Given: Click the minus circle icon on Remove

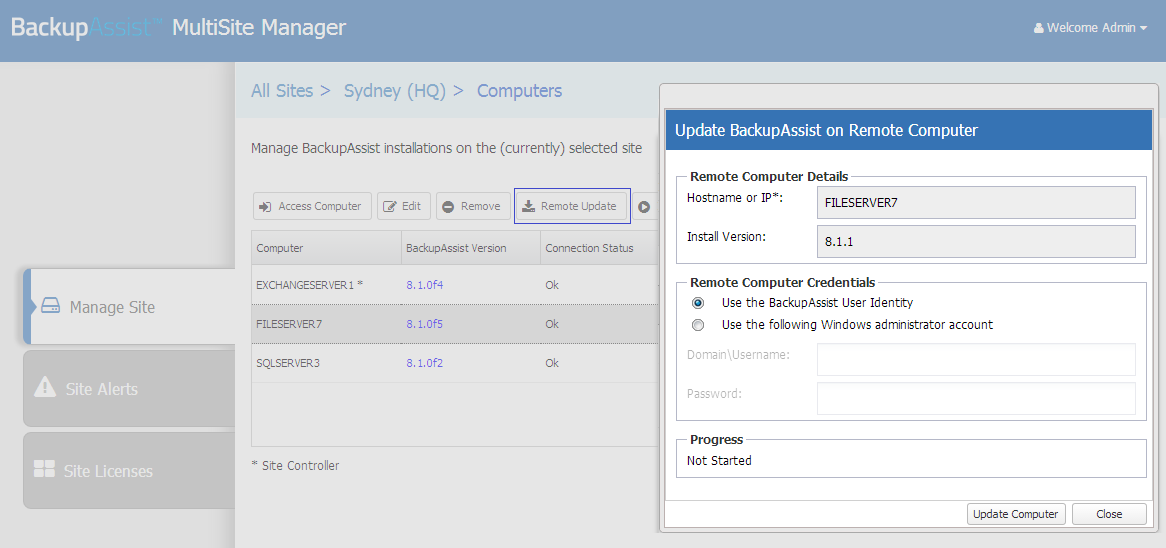Looking at the screenshot, I should [x=448, y=207].
